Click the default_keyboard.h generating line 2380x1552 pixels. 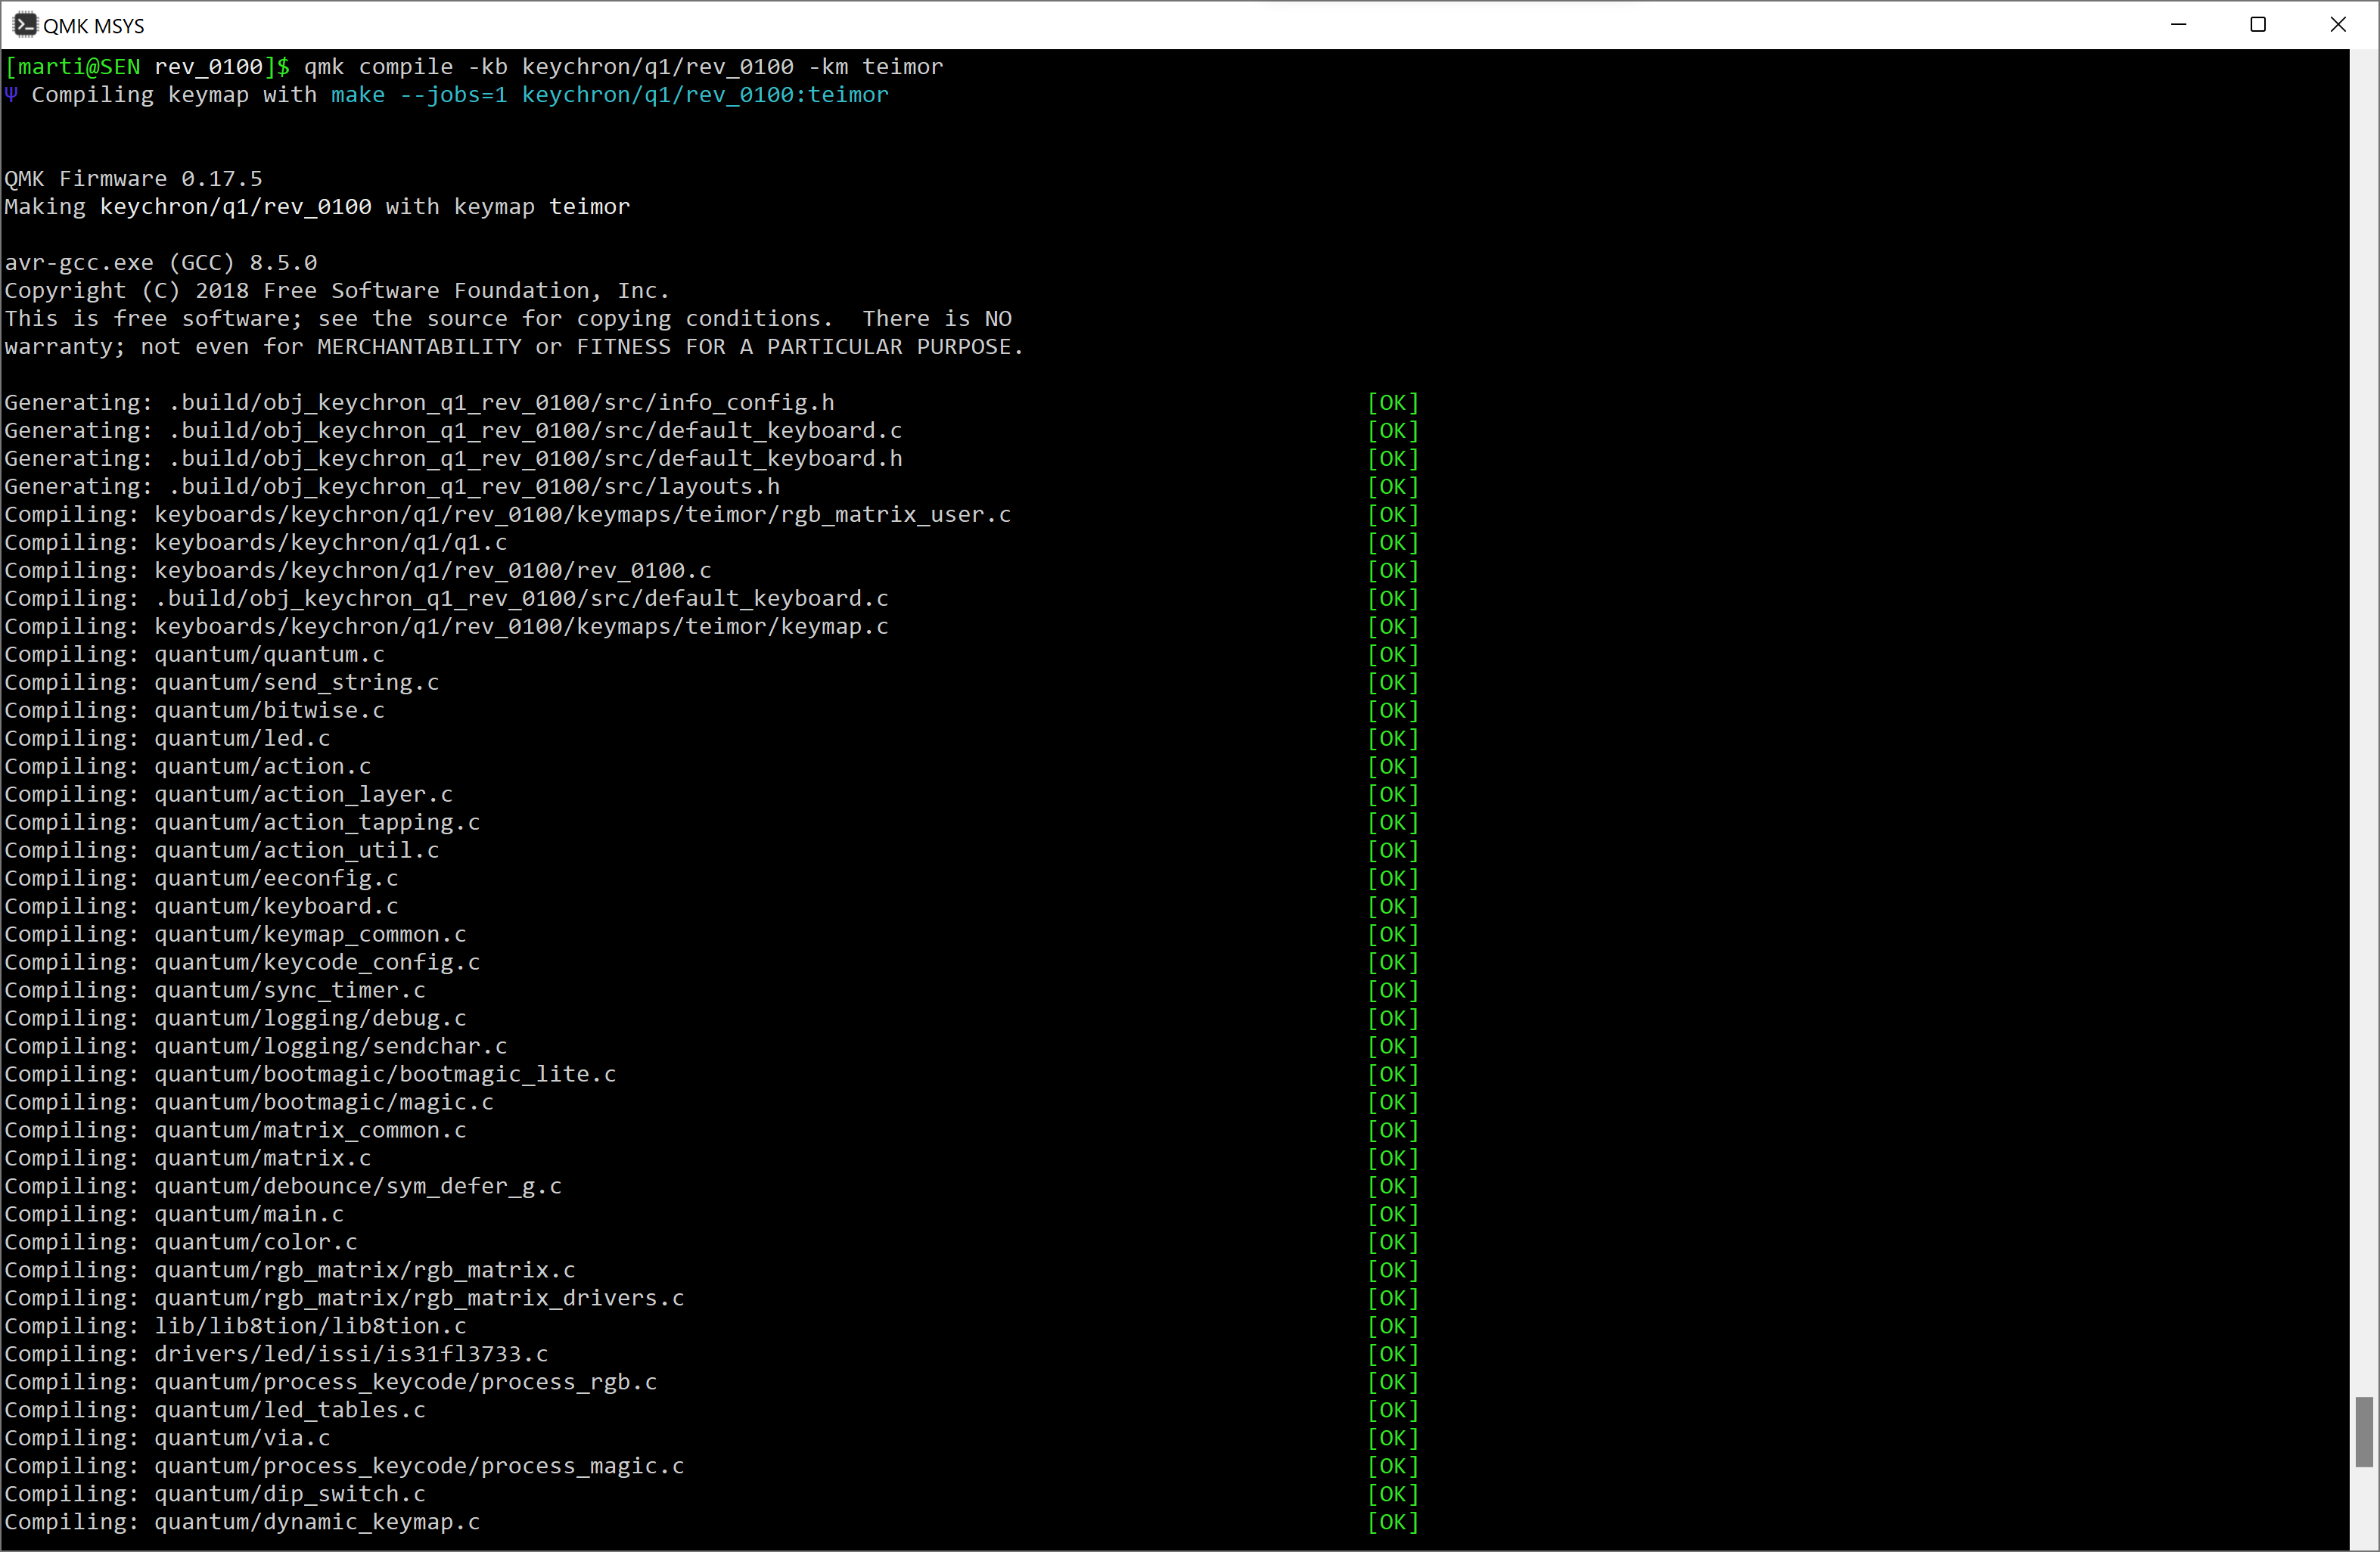453,459
